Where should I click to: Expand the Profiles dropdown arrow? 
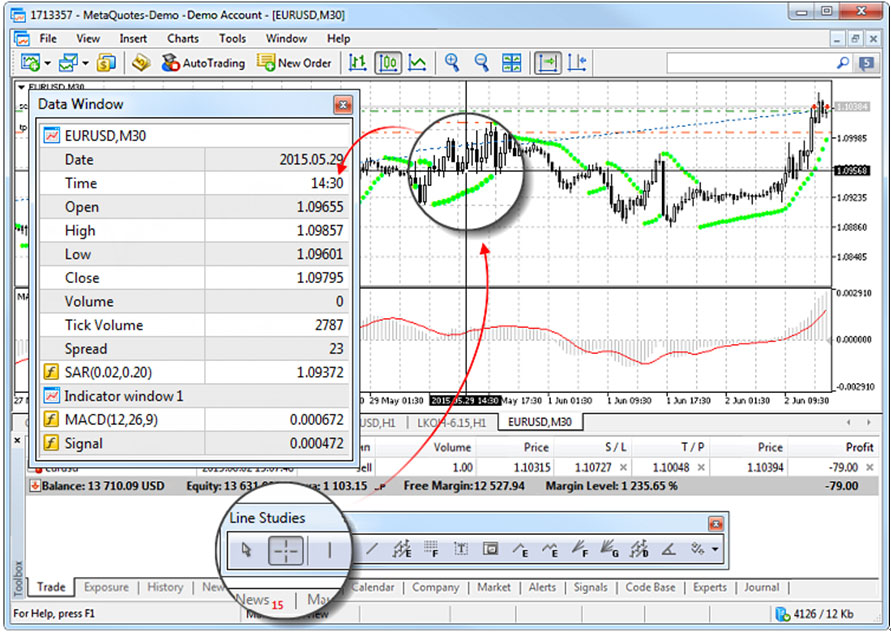click(85, 63)
